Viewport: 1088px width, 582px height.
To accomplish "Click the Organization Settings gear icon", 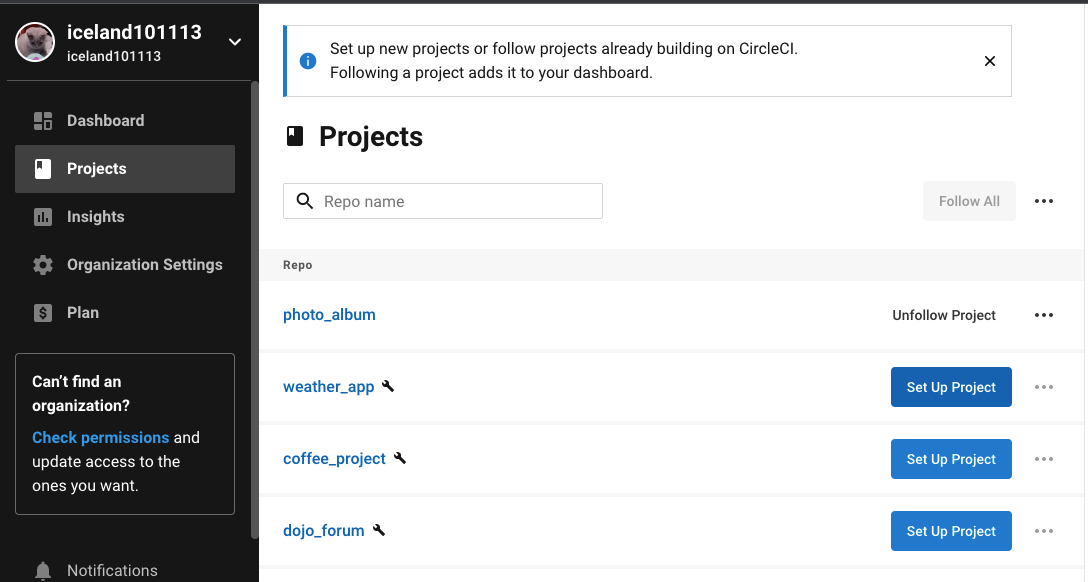I will pos(43,264).
